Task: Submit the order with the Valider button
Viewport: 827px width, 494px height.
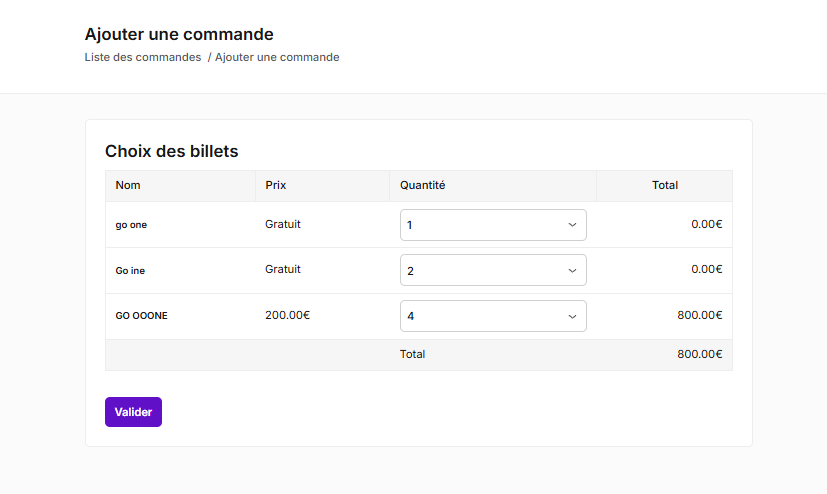Action: (133, 412)
